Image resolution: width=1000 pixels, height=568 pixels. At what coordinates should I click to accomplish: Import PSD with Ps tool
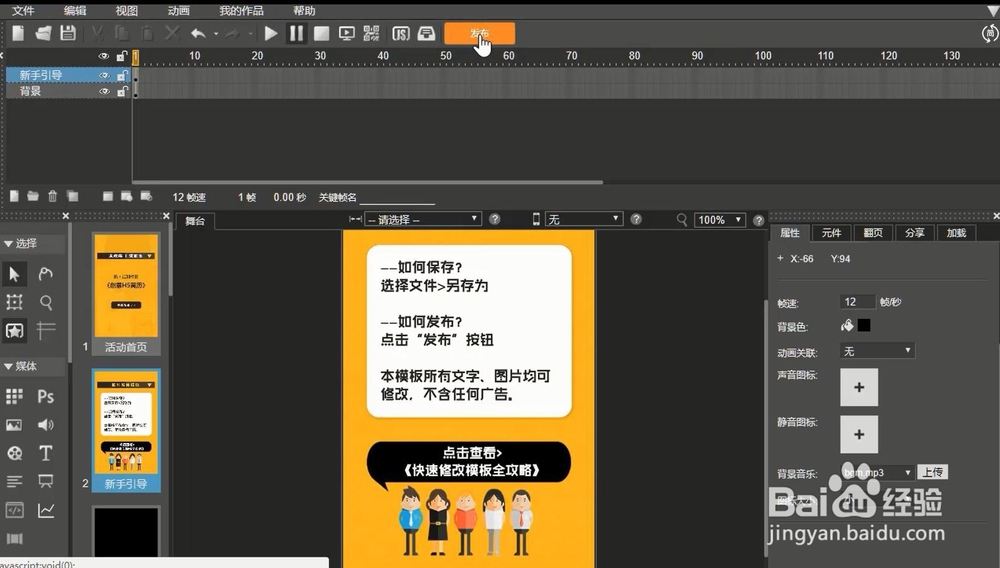tap(45, 397)
